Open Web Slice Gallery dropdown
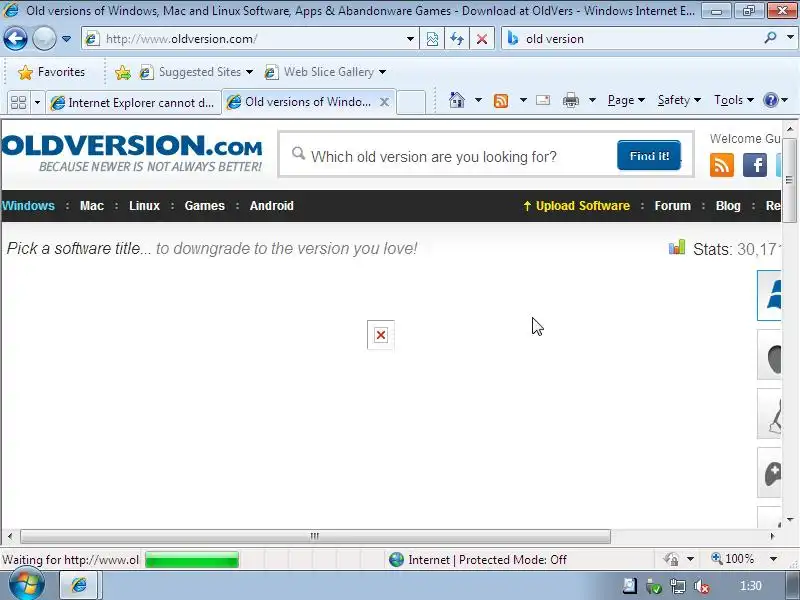This screenshot has width=800, height=600. pyautogui.click(x=325, y=72)
